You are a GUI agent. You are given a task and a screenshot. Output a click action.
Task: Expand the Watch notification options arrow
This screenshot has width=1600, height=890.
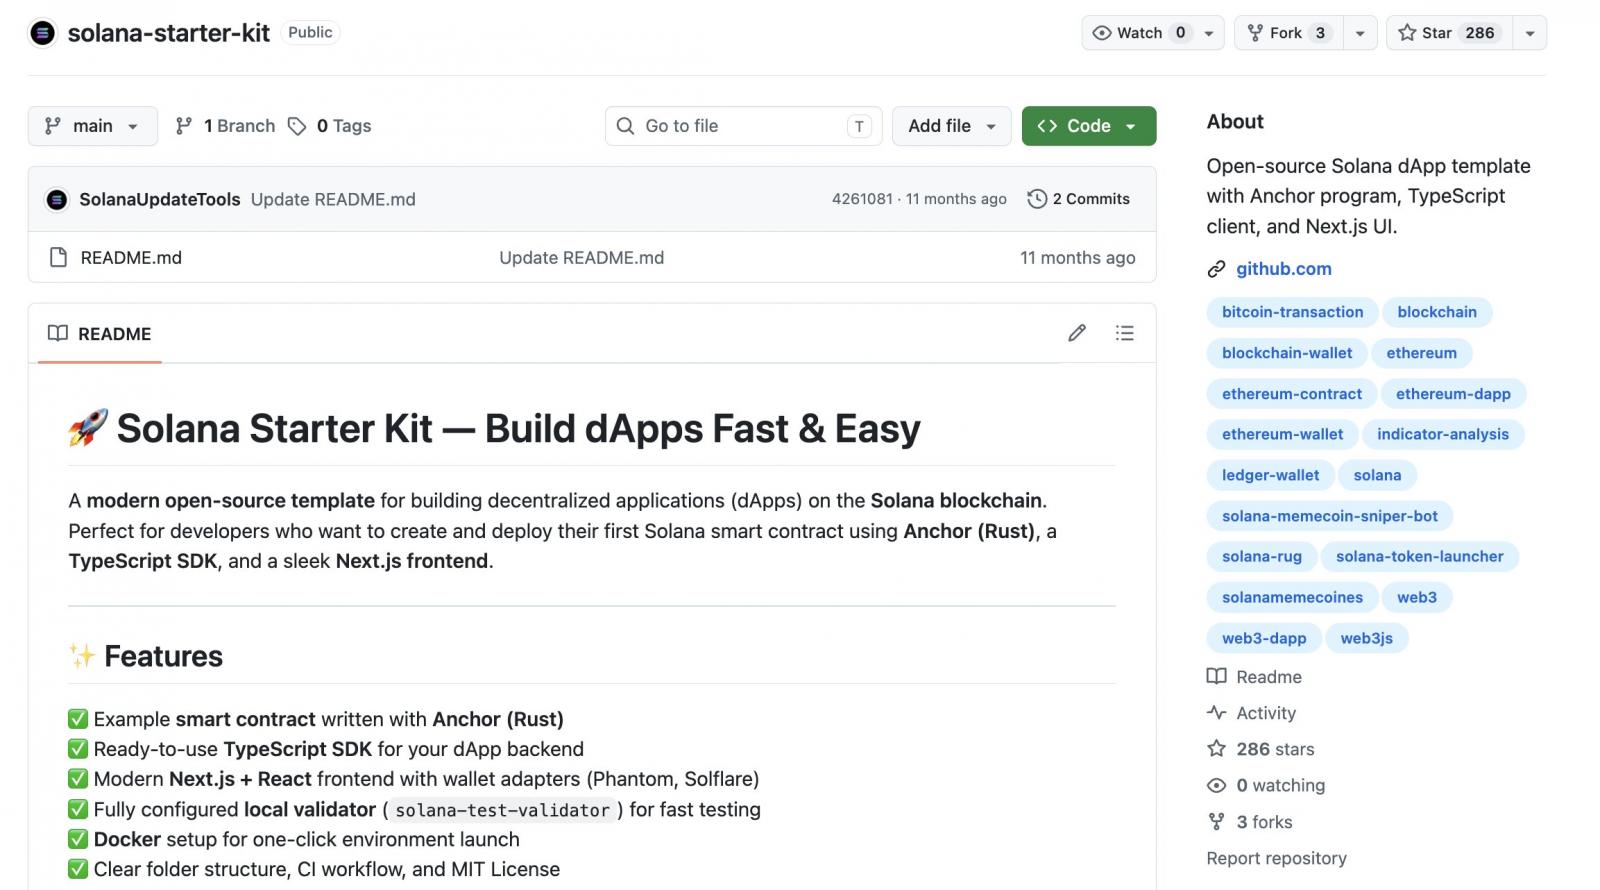(1209, 33)
